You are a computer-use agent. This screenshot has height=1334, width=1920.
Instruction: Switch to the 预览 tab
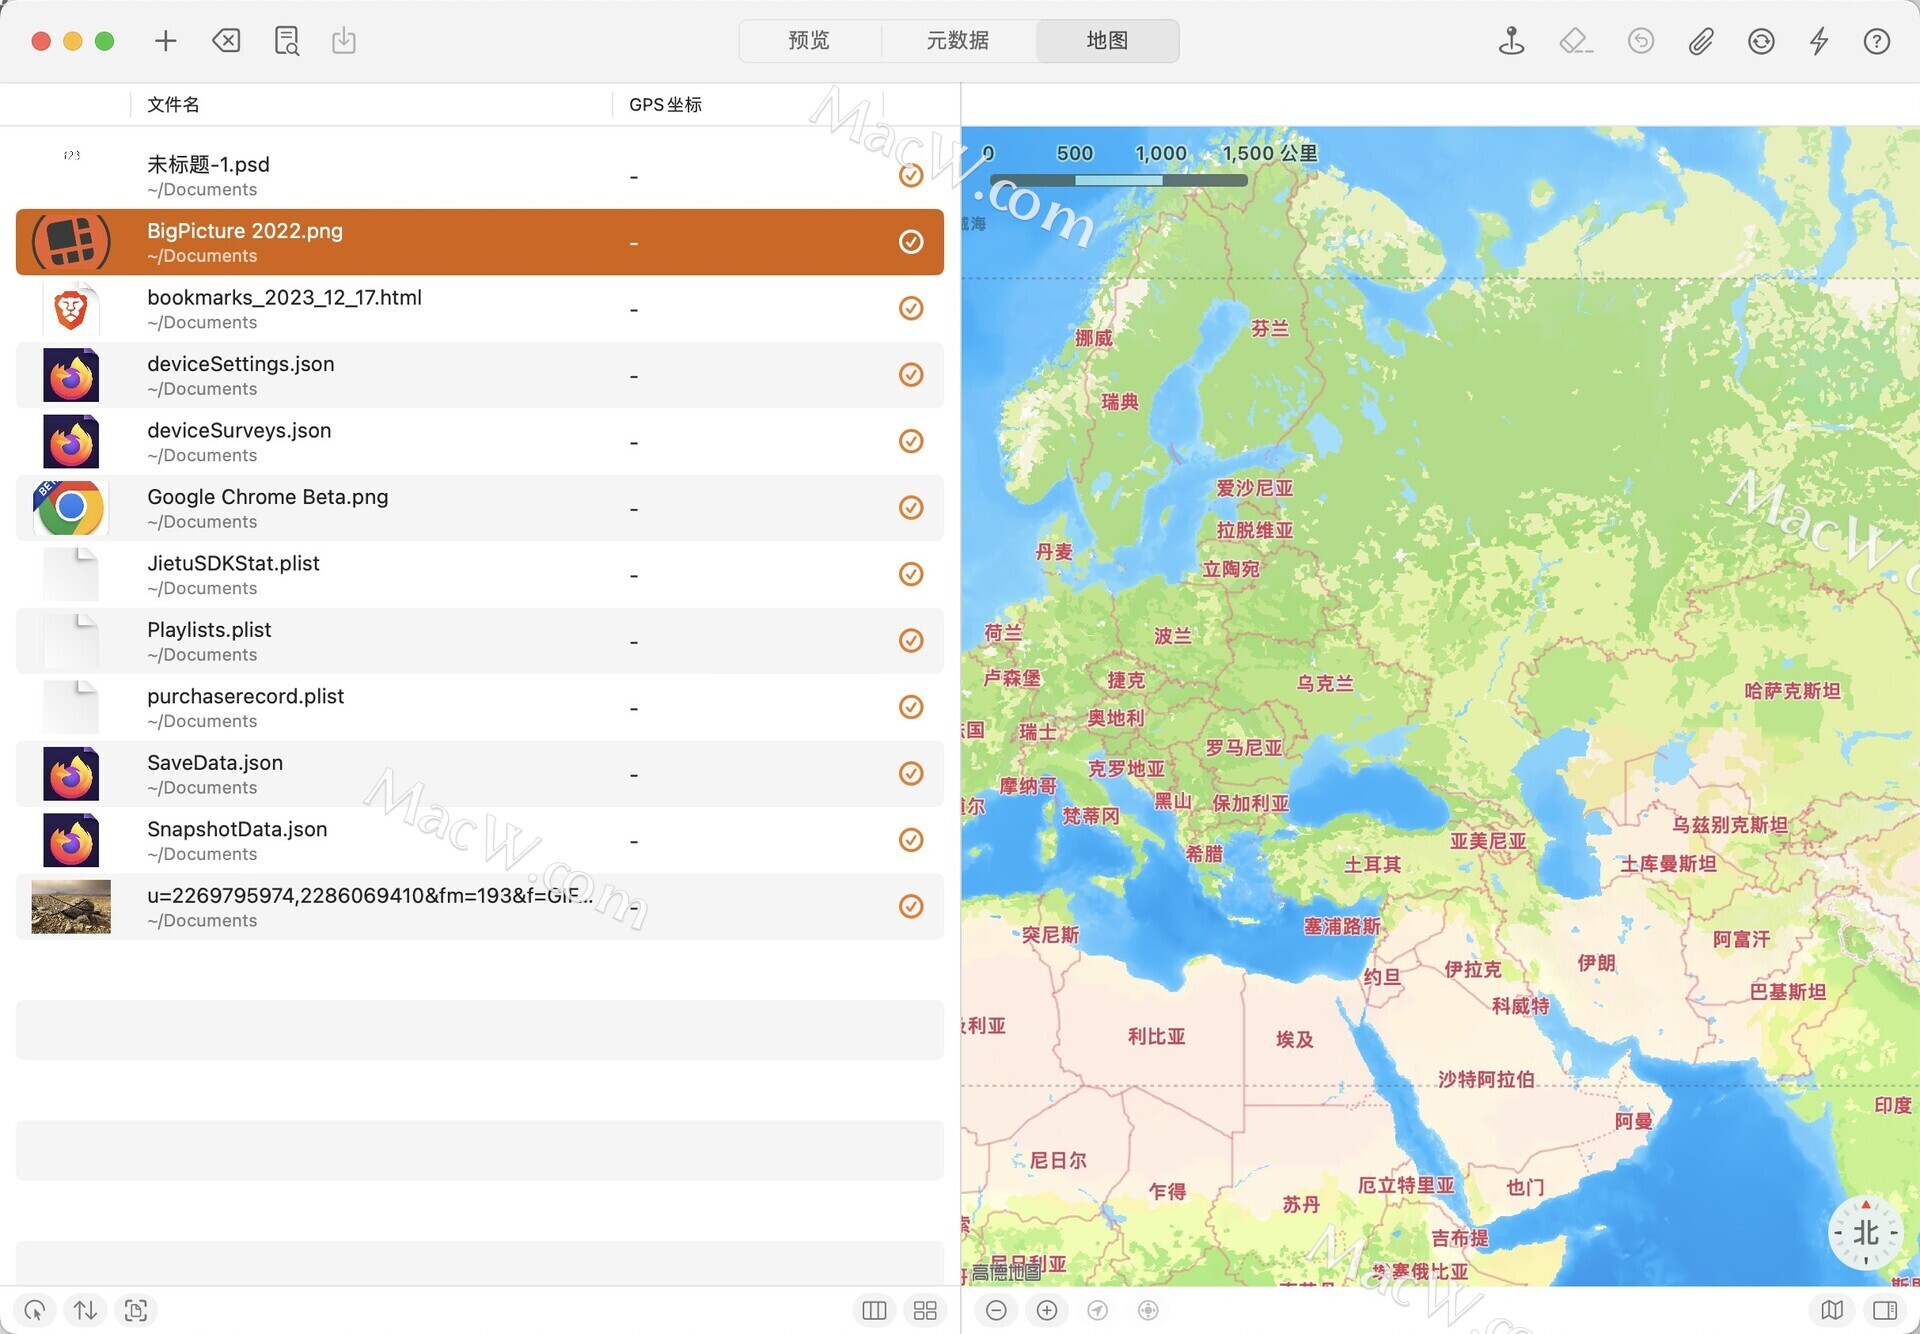(809, 40)
